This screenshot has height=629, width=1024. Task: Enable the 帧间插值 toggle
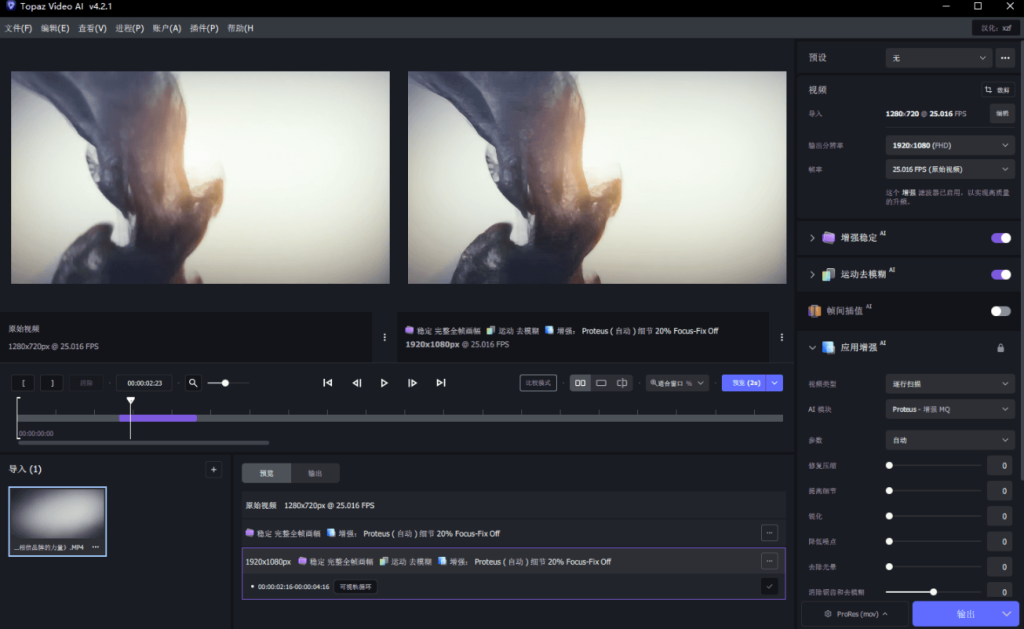click(1000, 311)
